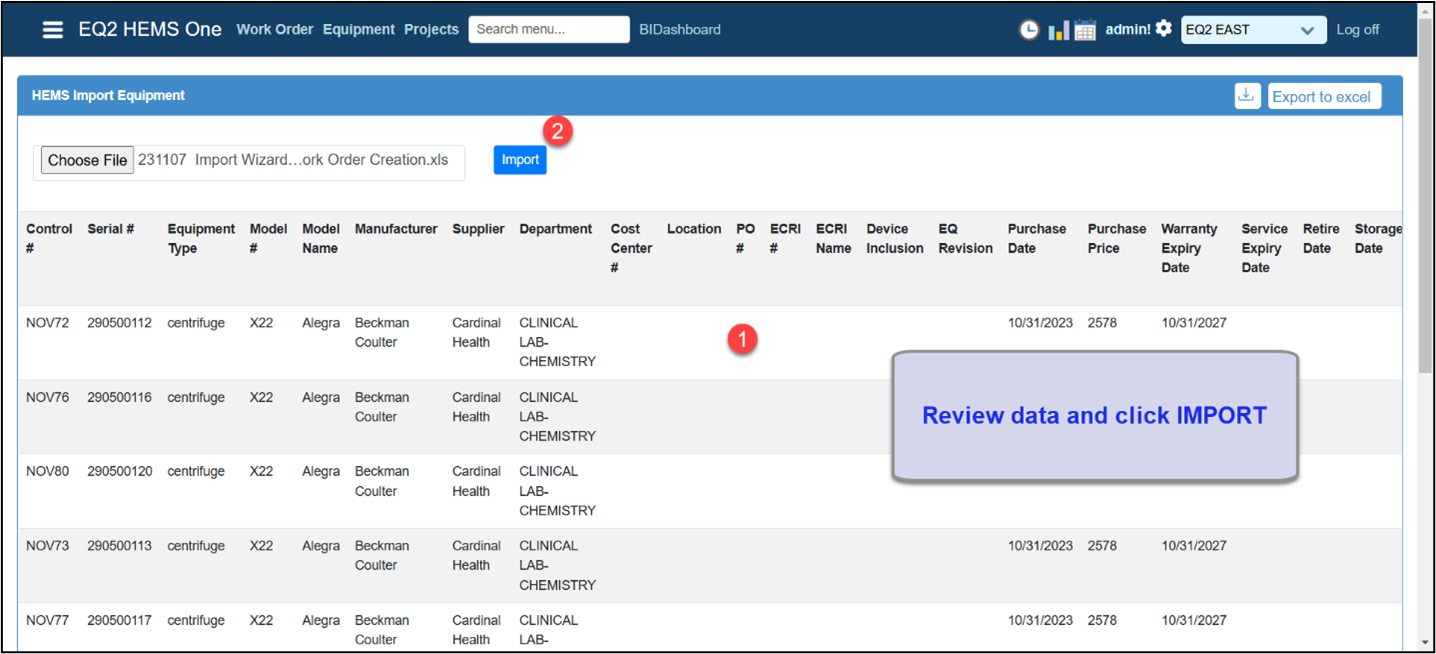
Task: Click the settings gear next to admin
Action: pos(1163,29)
